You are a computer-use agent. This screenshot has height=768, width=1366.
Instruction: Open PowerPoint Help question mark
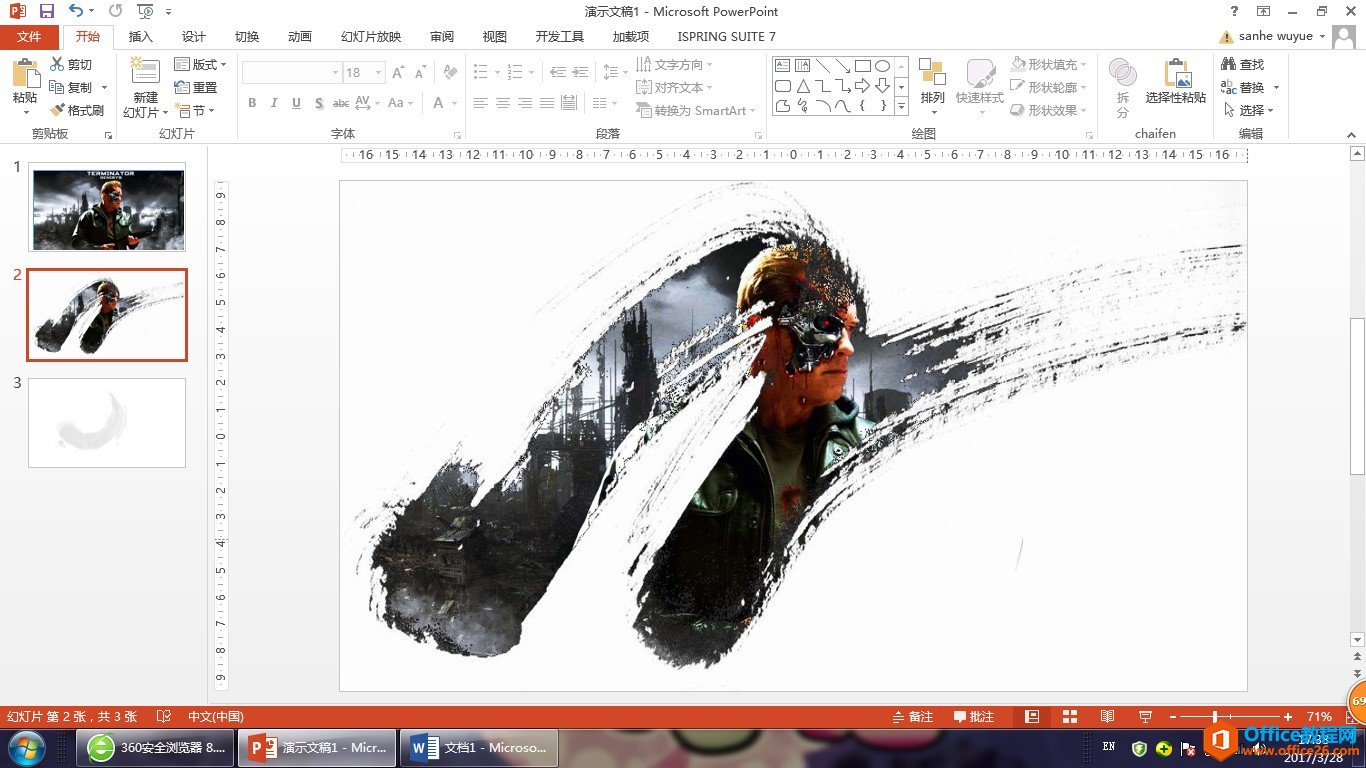pos(1235,11)
